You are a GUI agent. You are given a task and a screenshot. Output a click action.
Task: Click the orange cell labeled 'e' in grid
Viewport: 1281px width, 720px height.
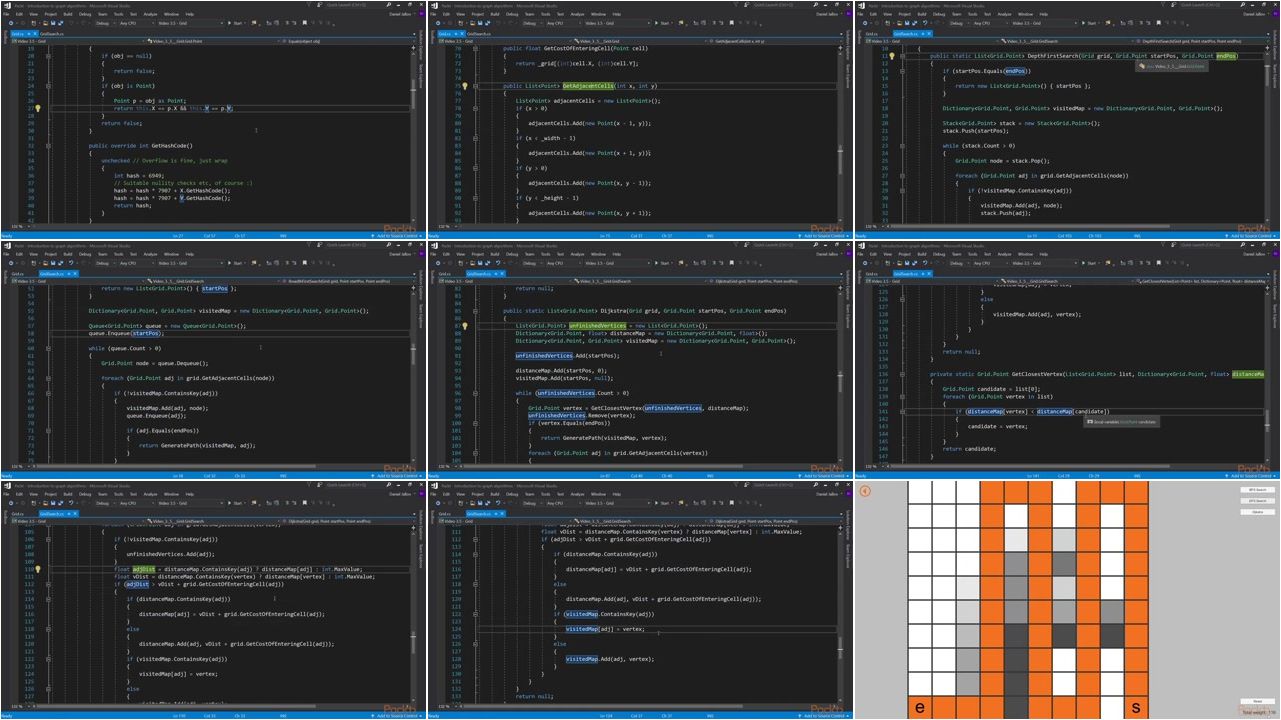(x=920, y=708)
